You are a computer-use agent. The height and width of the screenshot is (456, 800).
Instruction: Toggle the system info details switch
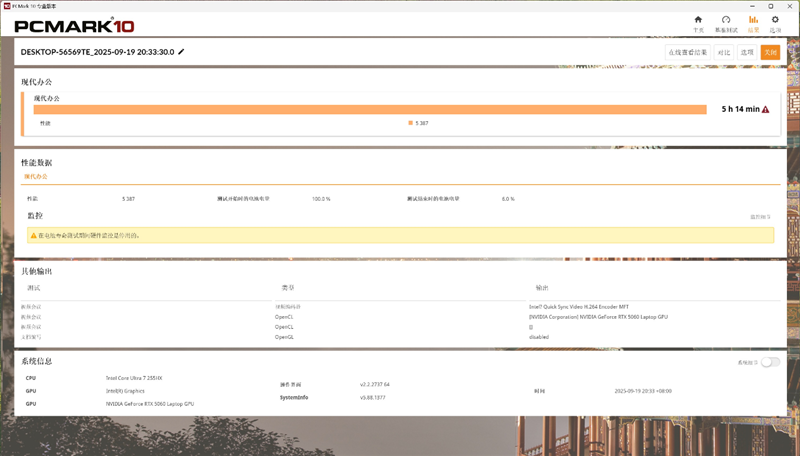769,362
